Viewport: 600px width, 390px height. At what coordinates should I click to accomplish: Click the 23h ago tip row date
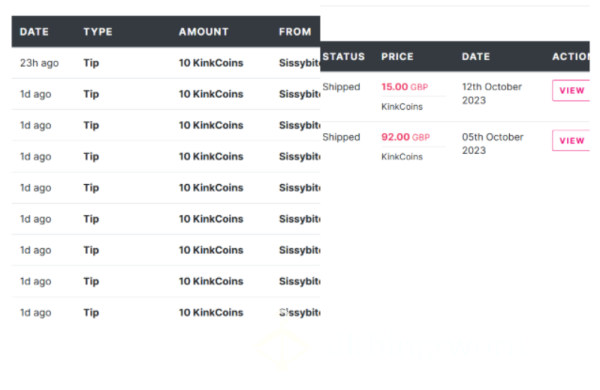coord(39,63)
